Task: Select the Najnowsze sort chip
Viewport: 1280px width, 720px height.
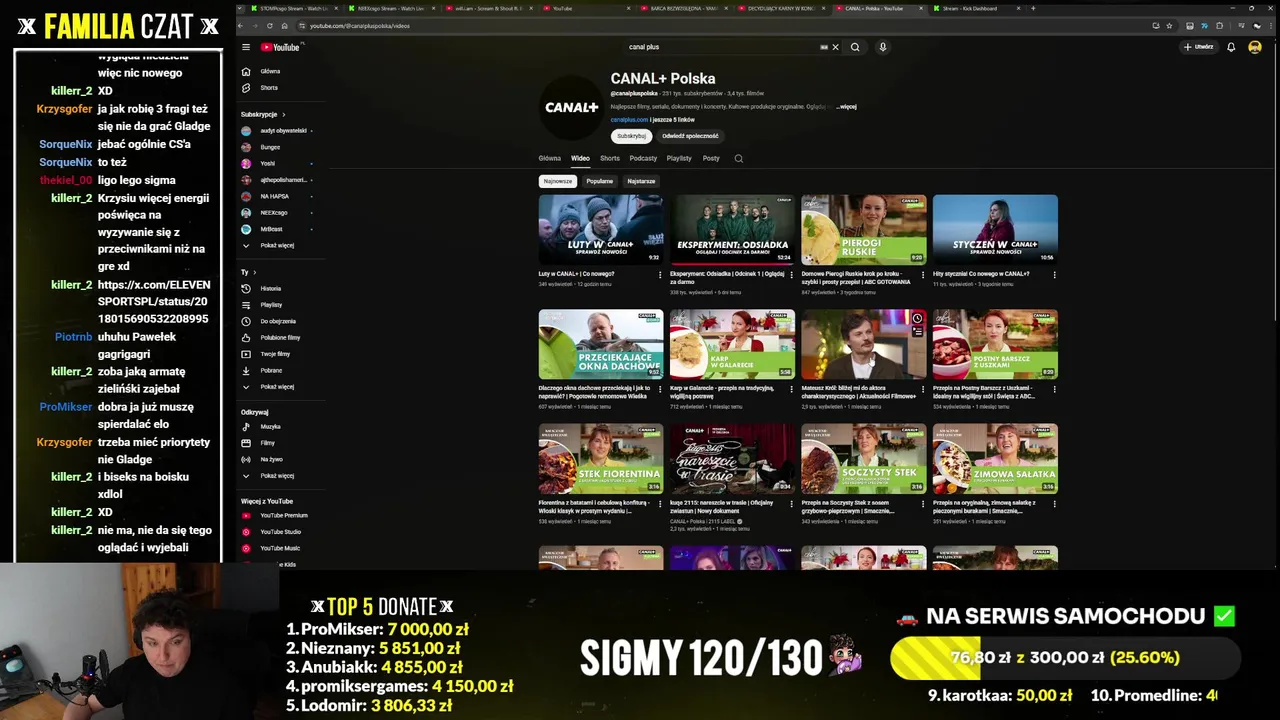Action: coord(558,181)
